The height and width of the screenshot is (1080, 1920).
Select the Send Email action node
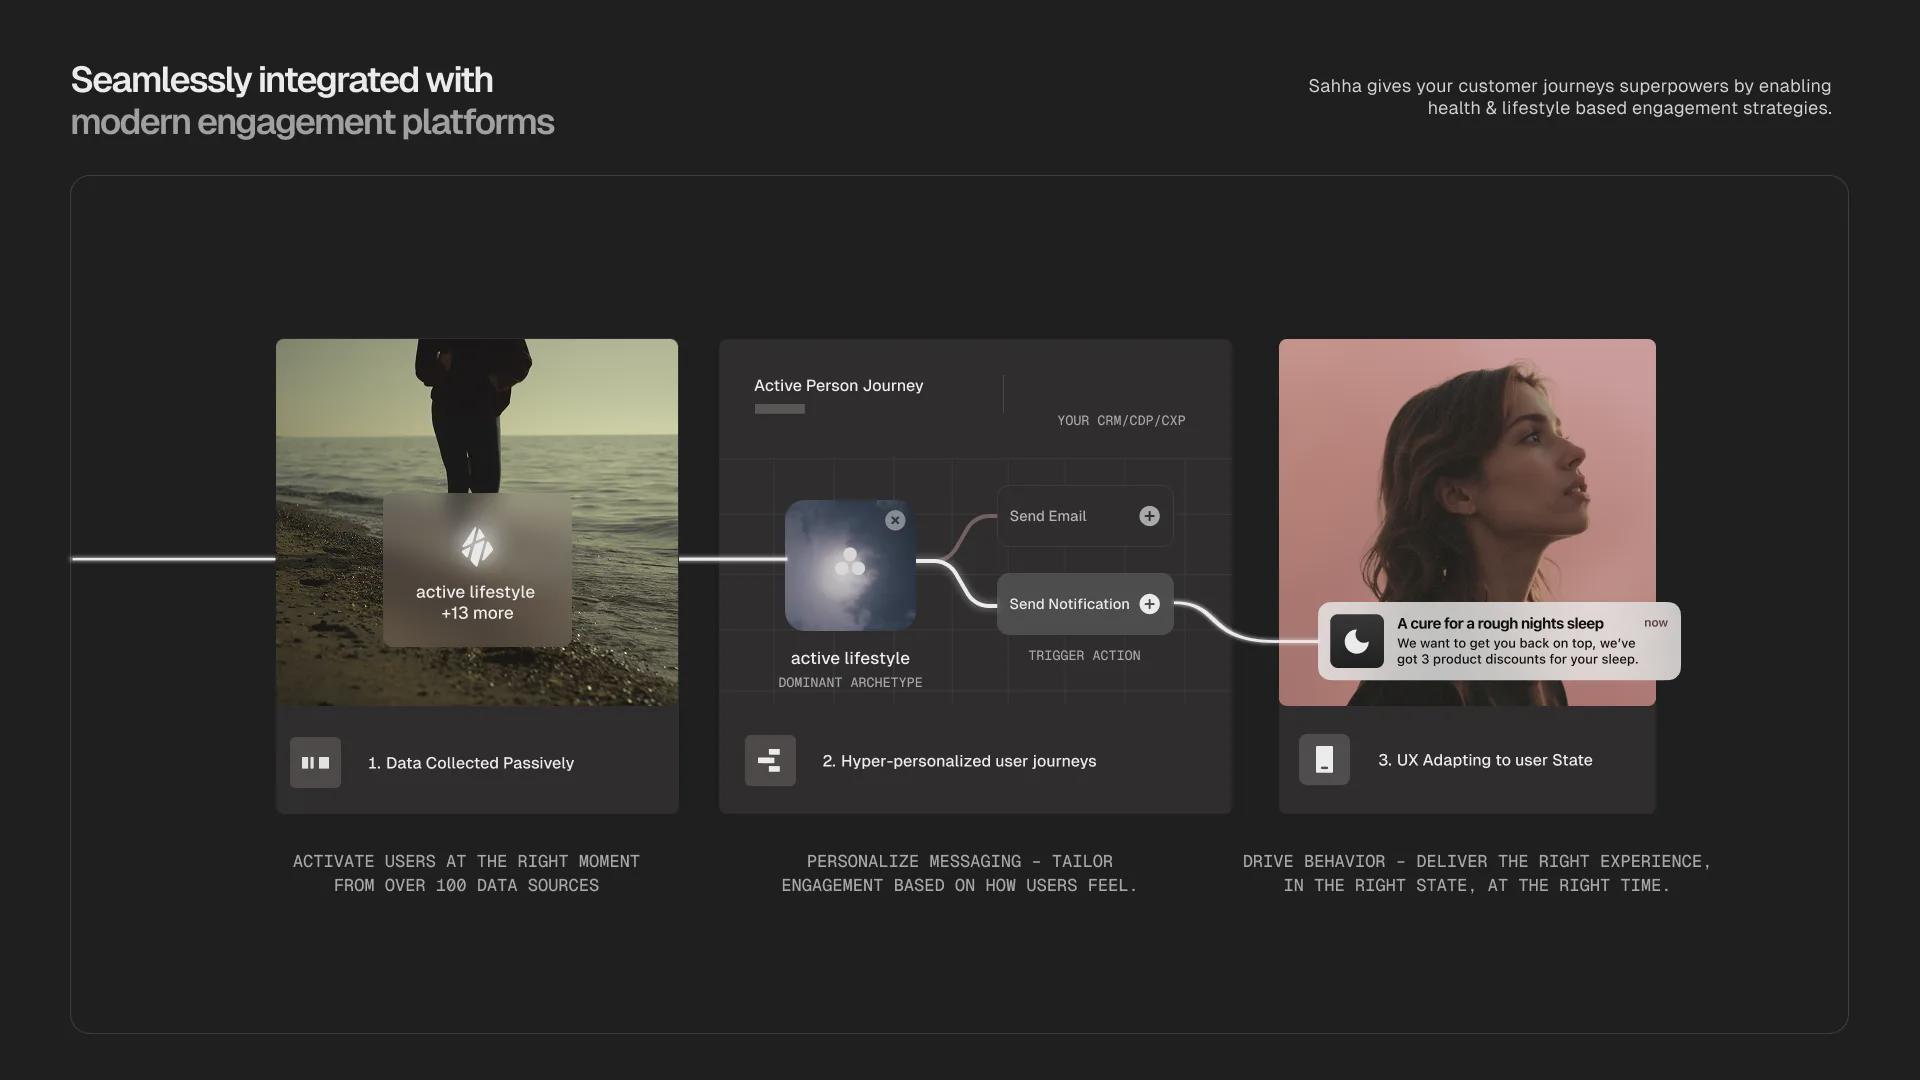[1060, 516]
